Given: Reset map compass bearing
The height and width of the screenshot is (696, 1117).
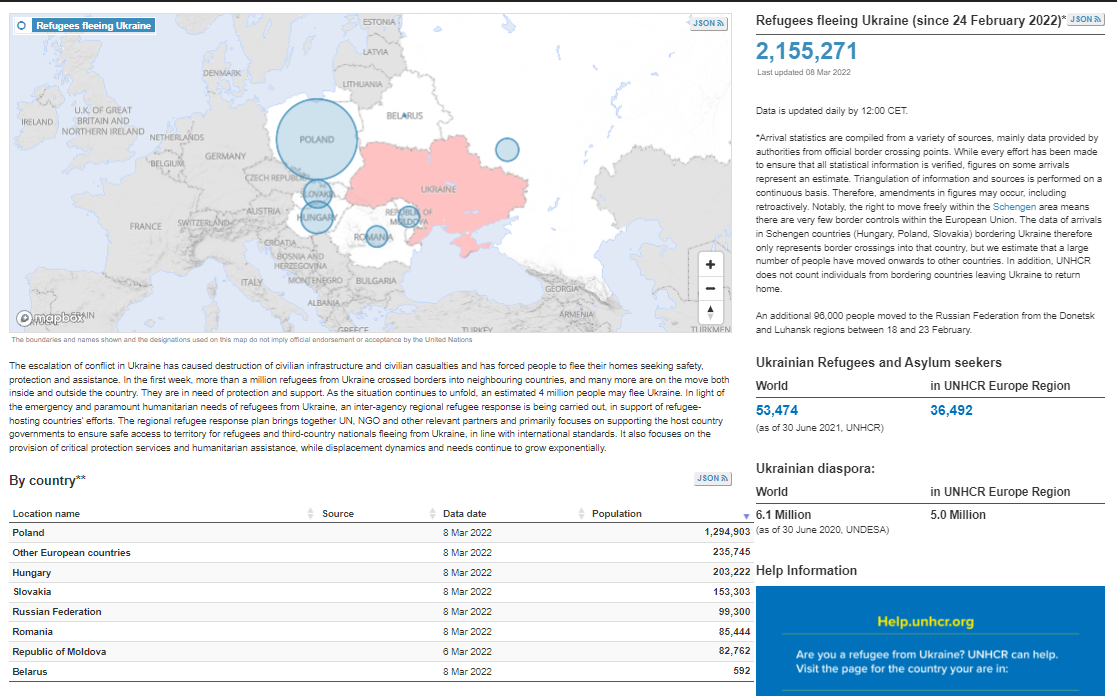Looking at the screenshot, I should coord(710,312).
